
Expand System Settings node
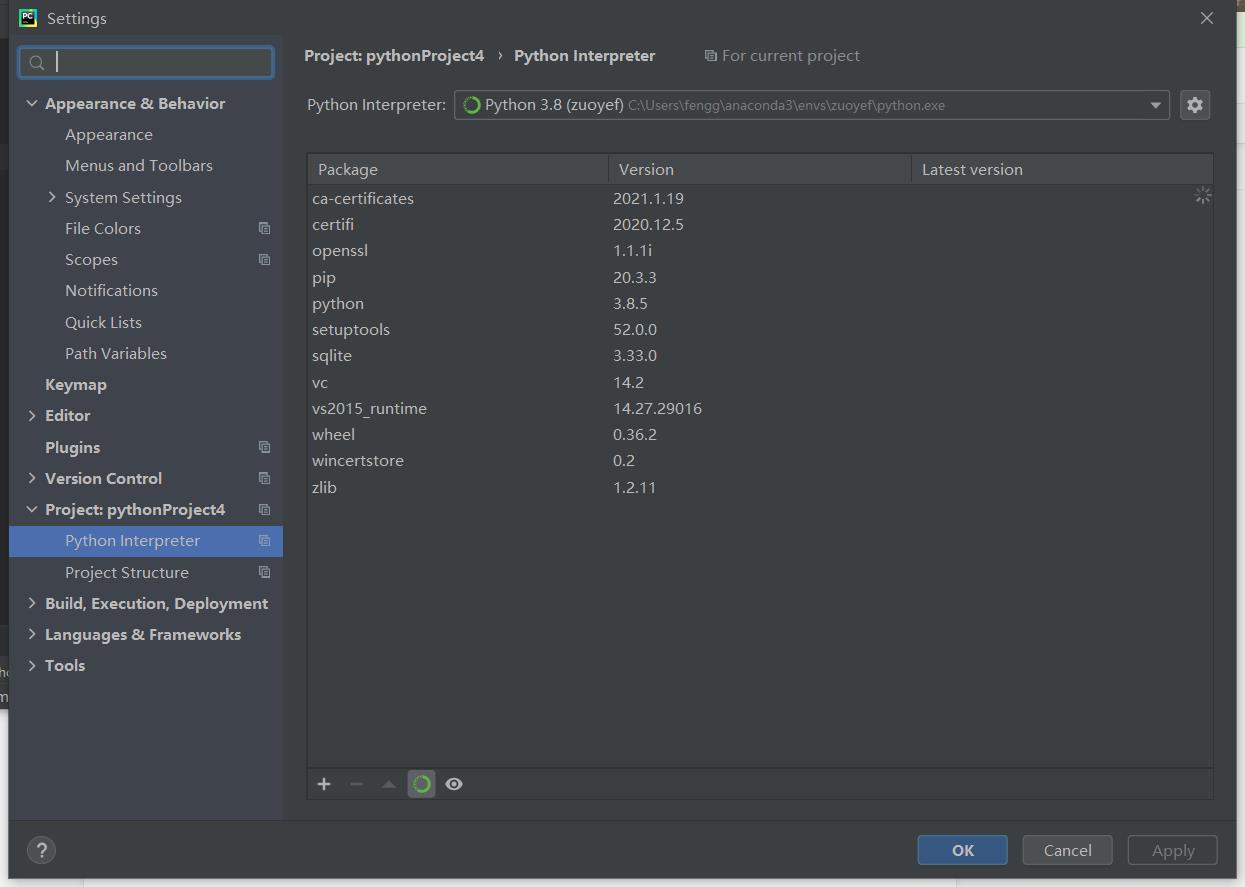[x=52, y=197]
